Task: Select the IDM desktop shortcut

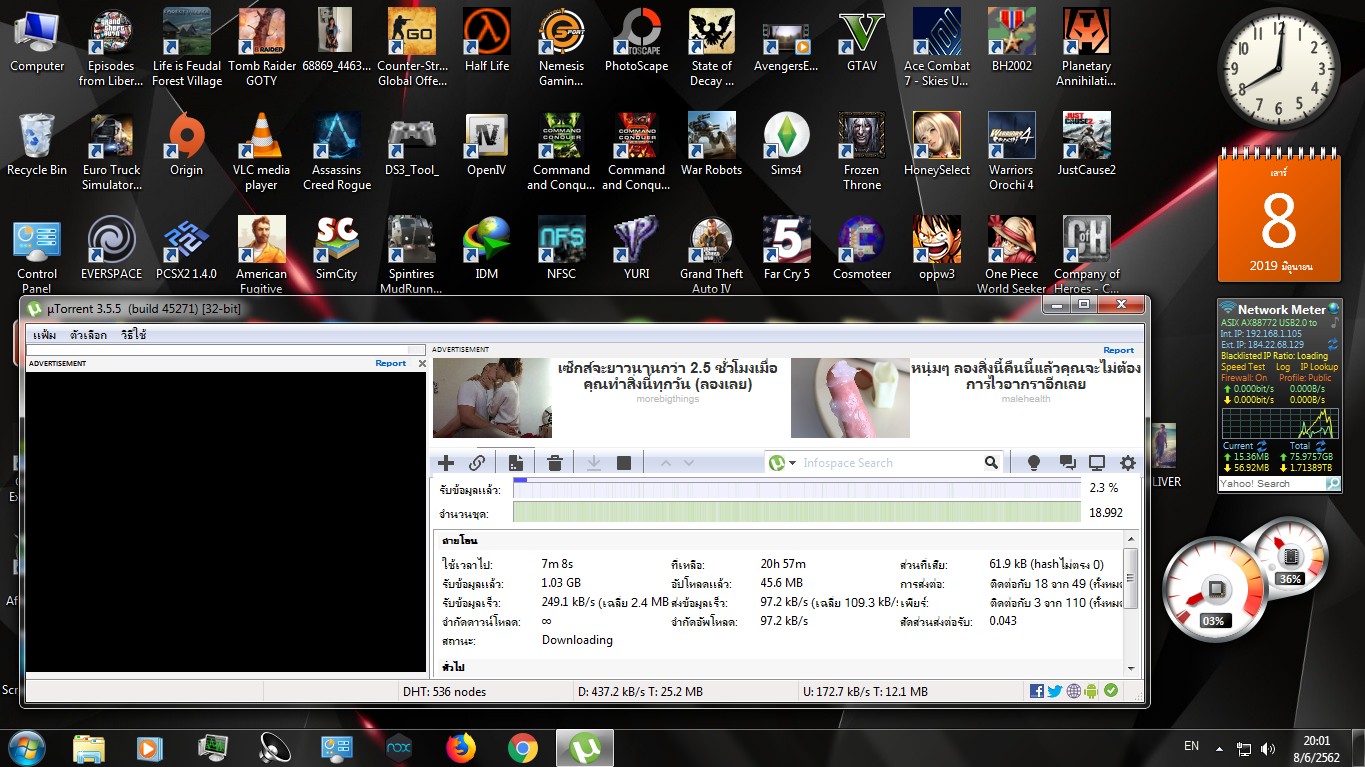Action: 487,248
